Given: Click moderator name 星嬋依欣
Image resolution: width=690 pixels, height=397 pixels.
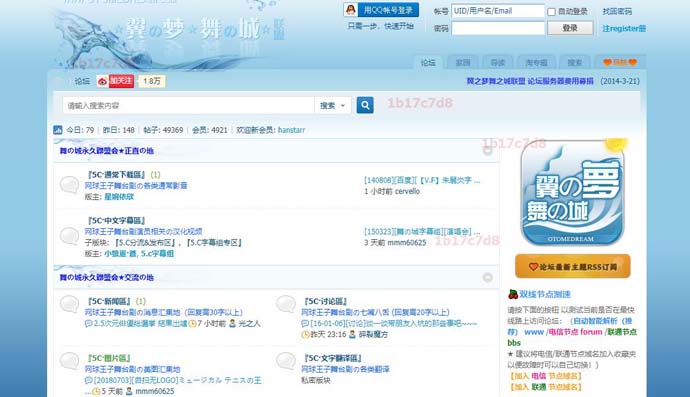Looking at the screenshot, I should (x=119, y=197).
